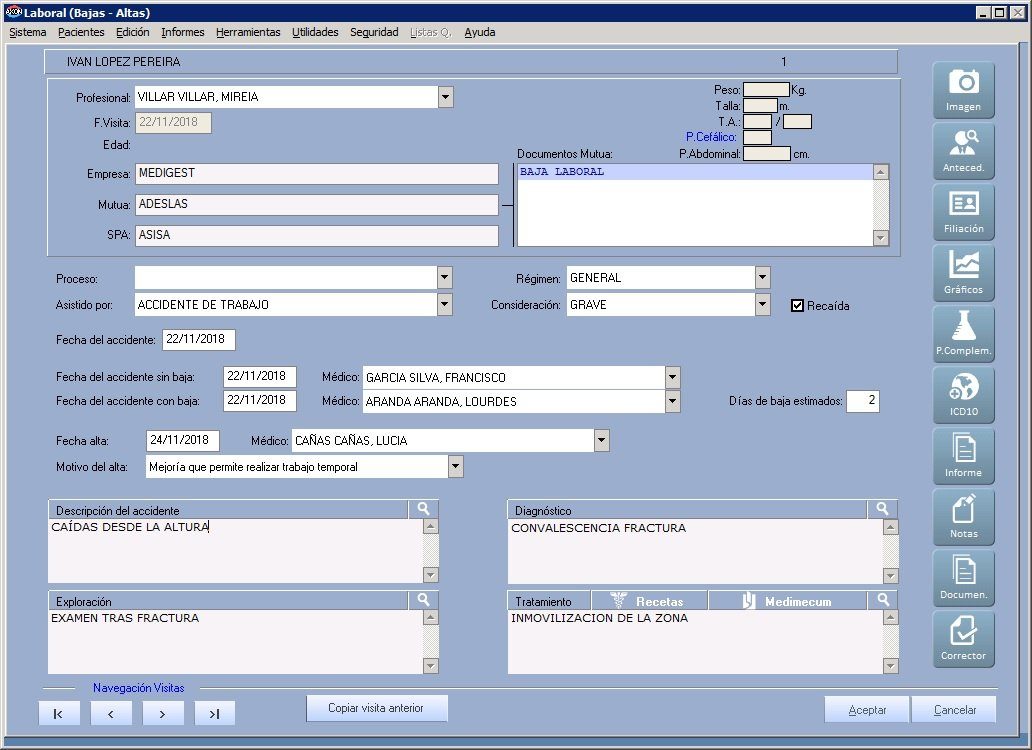Expand the Profesional dropdown
Viewport: 1032px width, 750px height.
[x=446, y=97]
